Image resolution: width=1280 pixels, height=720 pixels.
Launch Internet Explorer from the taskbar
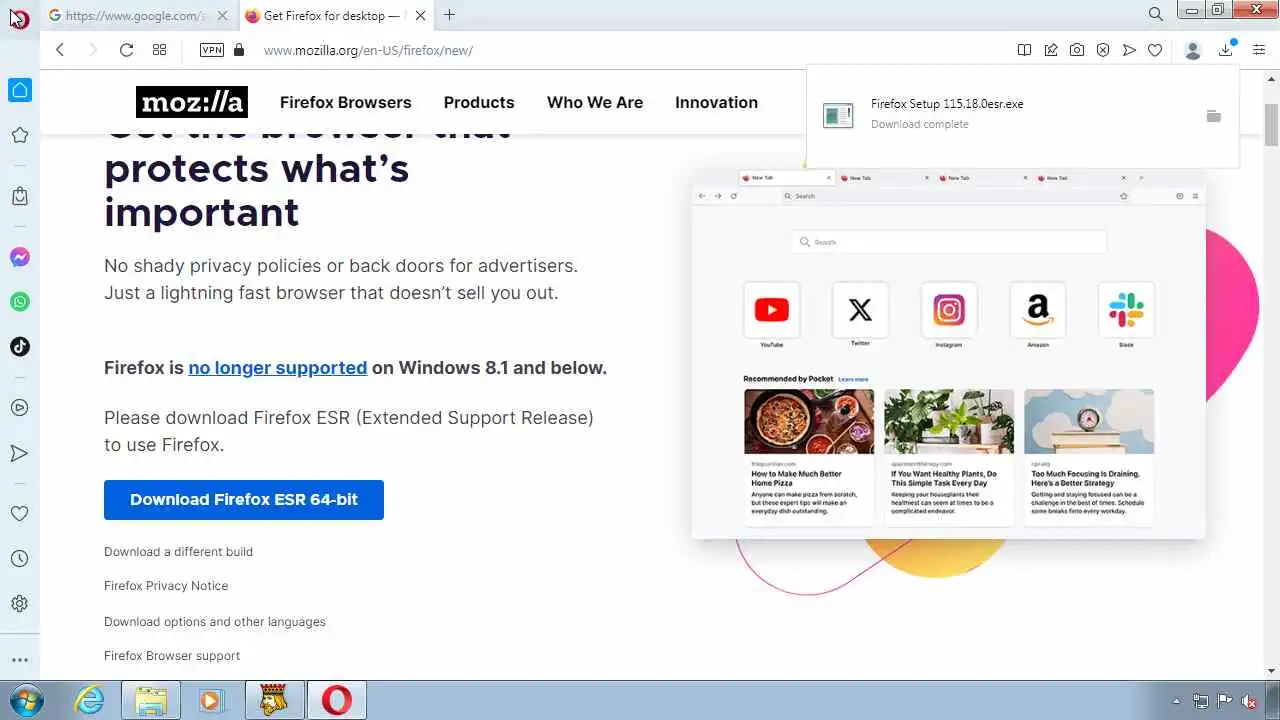pyautogui.click(x=90, y=700)
